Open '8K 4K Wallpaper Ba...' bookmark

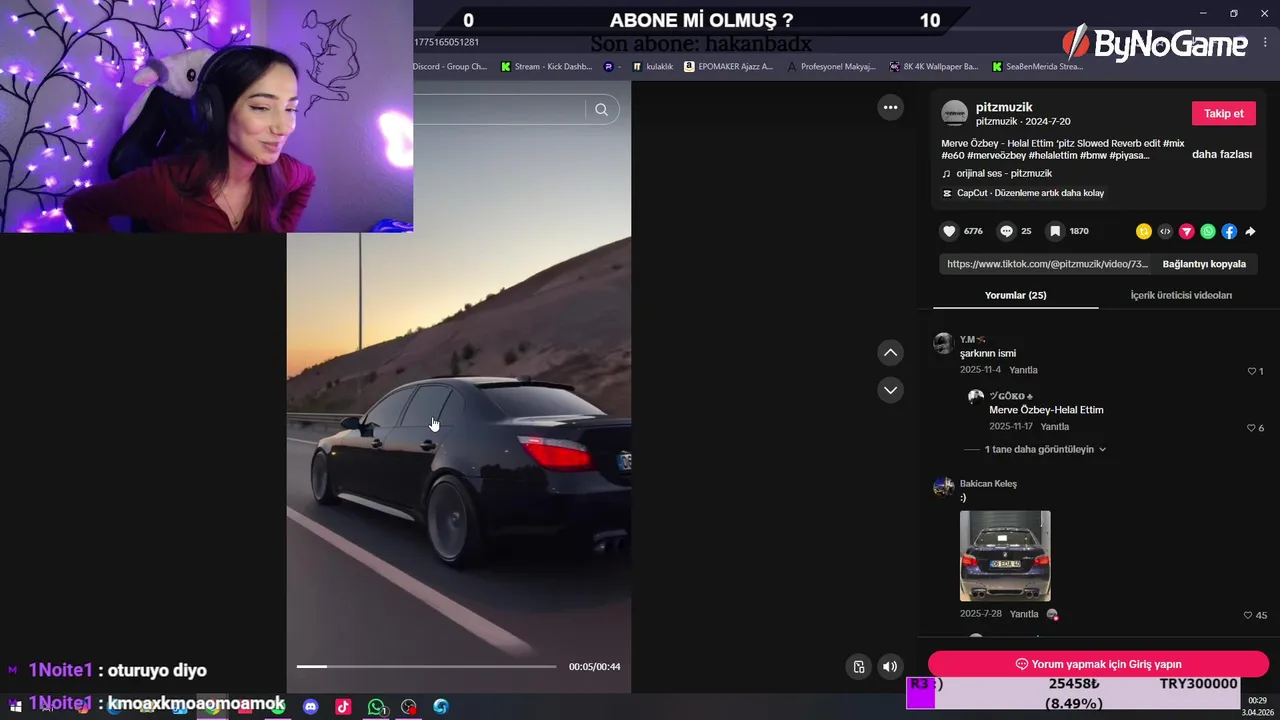tap(934, 67)
